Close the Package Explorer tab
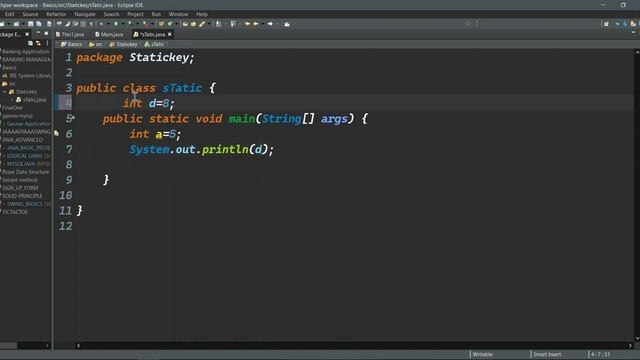640x360 pixels. click(x=27, y=34)
